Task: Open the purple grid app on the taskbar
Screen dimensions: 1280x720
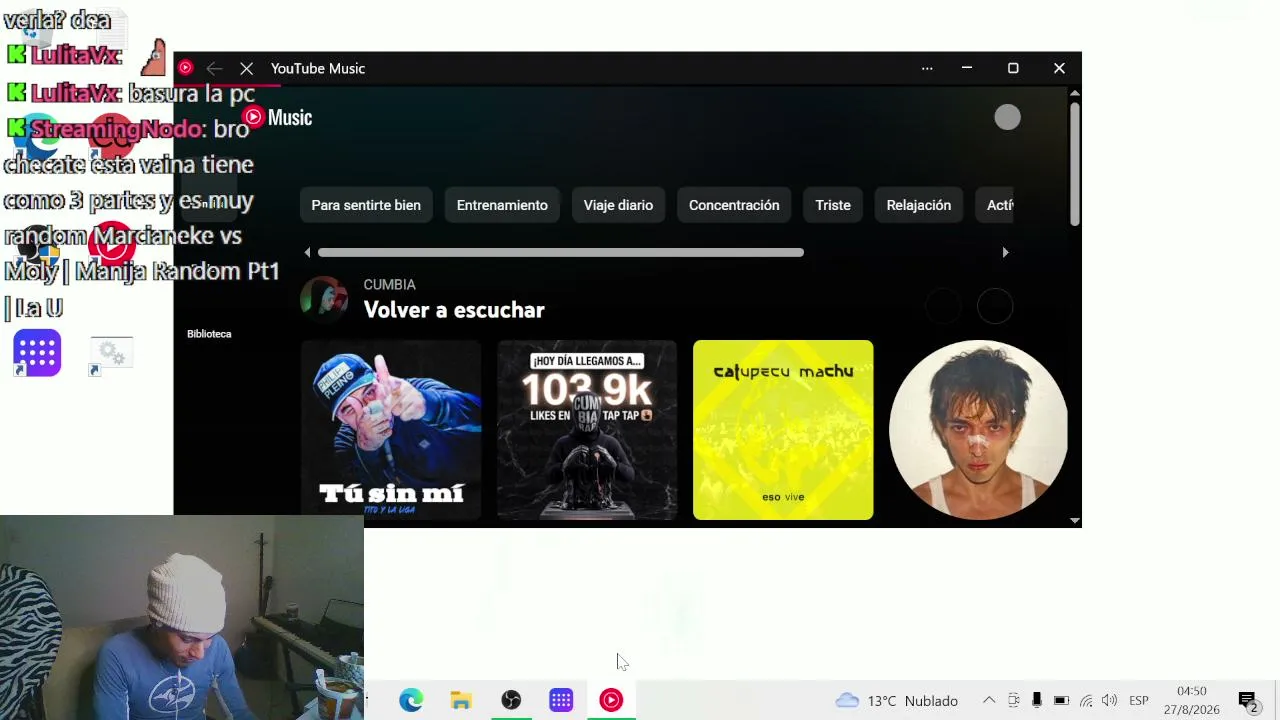Action: click(x=561, y=700)
